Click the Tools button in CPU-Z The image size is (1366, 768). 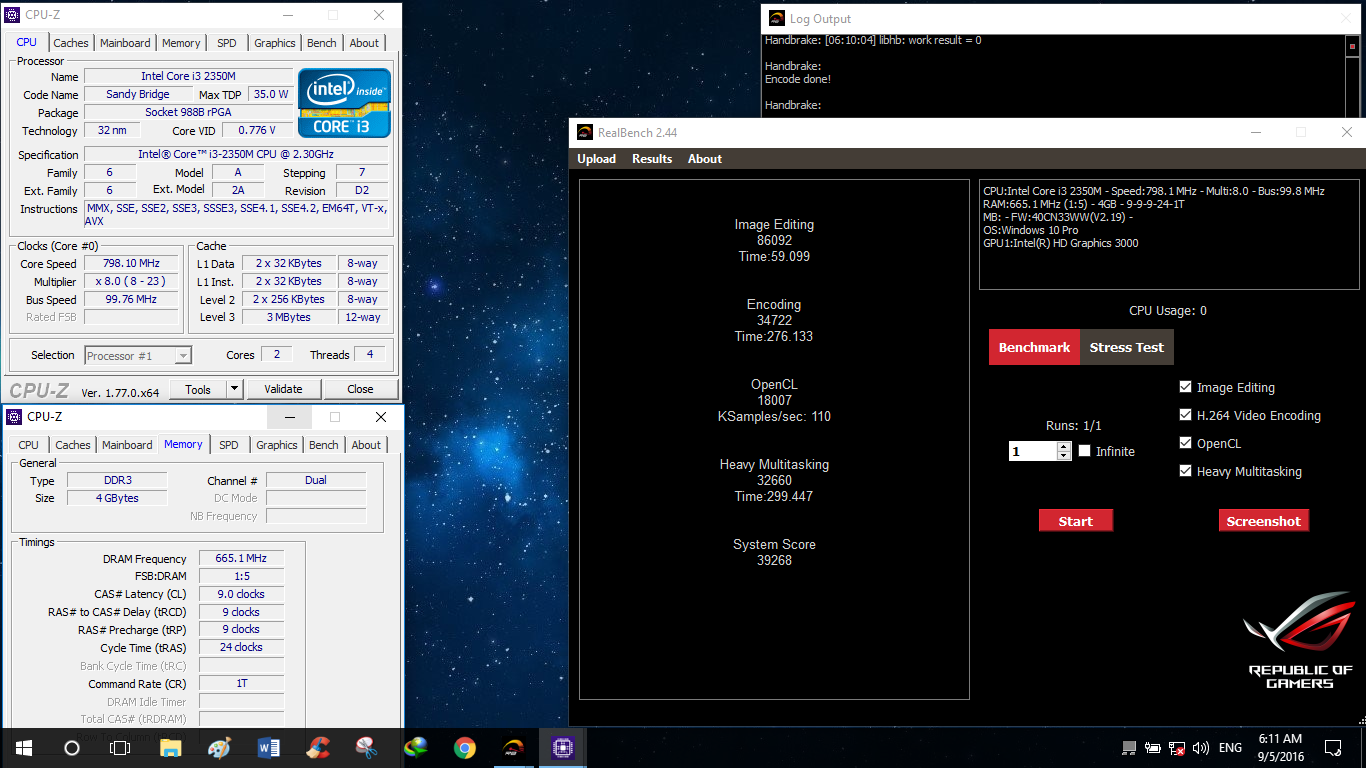tap(198, 389)
